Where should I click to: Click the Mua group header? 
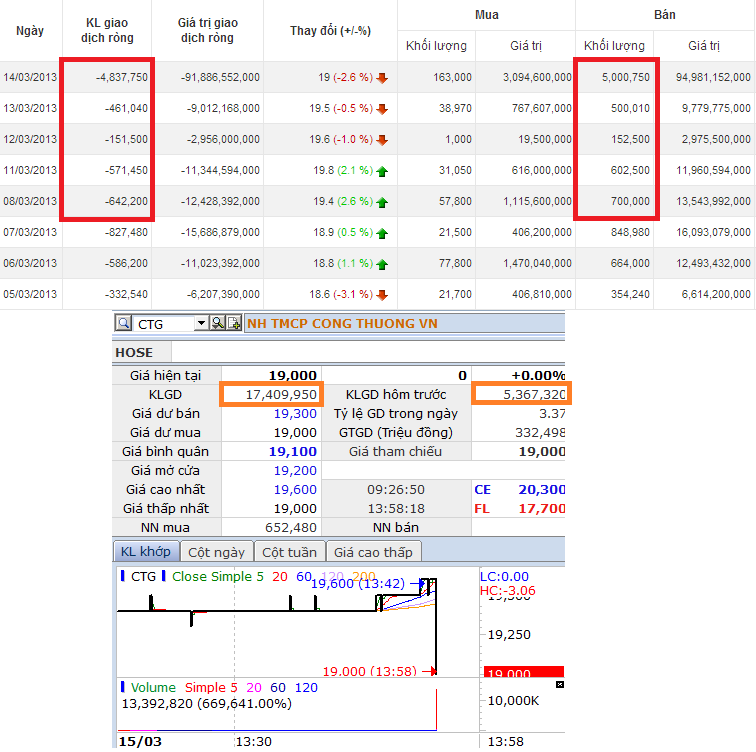pos(486,15)
